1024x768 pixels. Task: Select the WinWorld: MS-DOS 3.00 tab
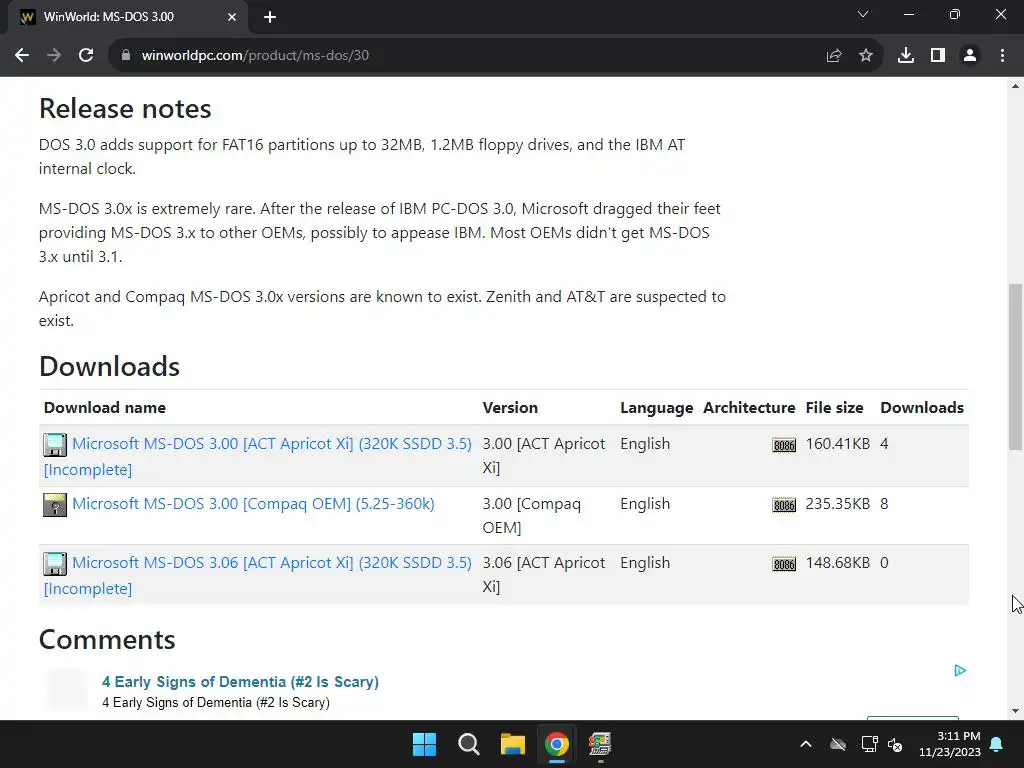coord(128,17)
